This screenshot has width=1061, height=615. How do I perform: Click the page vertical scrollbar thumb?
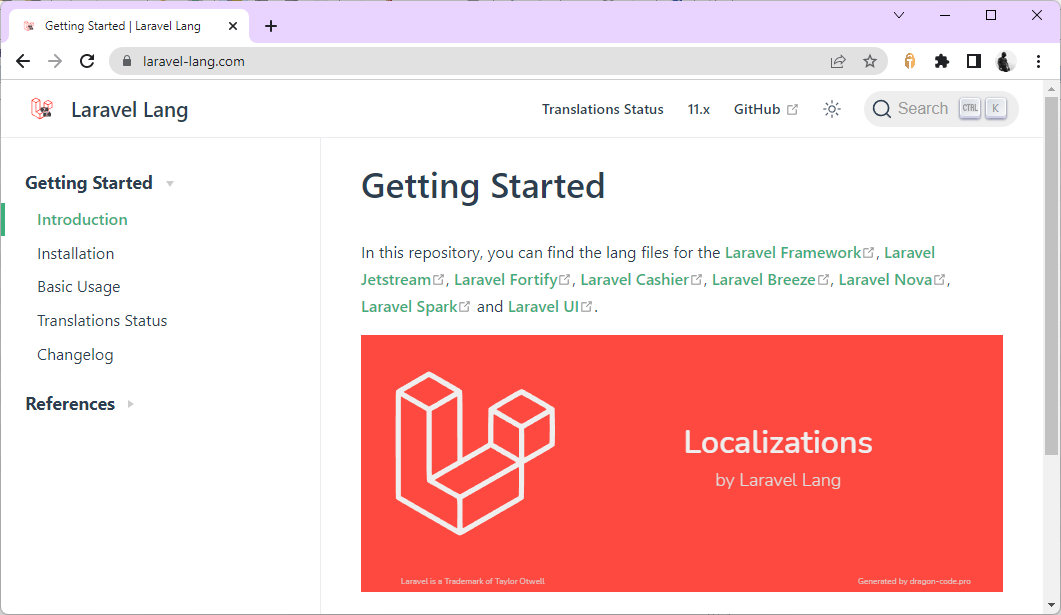(x=1051, y=275)
